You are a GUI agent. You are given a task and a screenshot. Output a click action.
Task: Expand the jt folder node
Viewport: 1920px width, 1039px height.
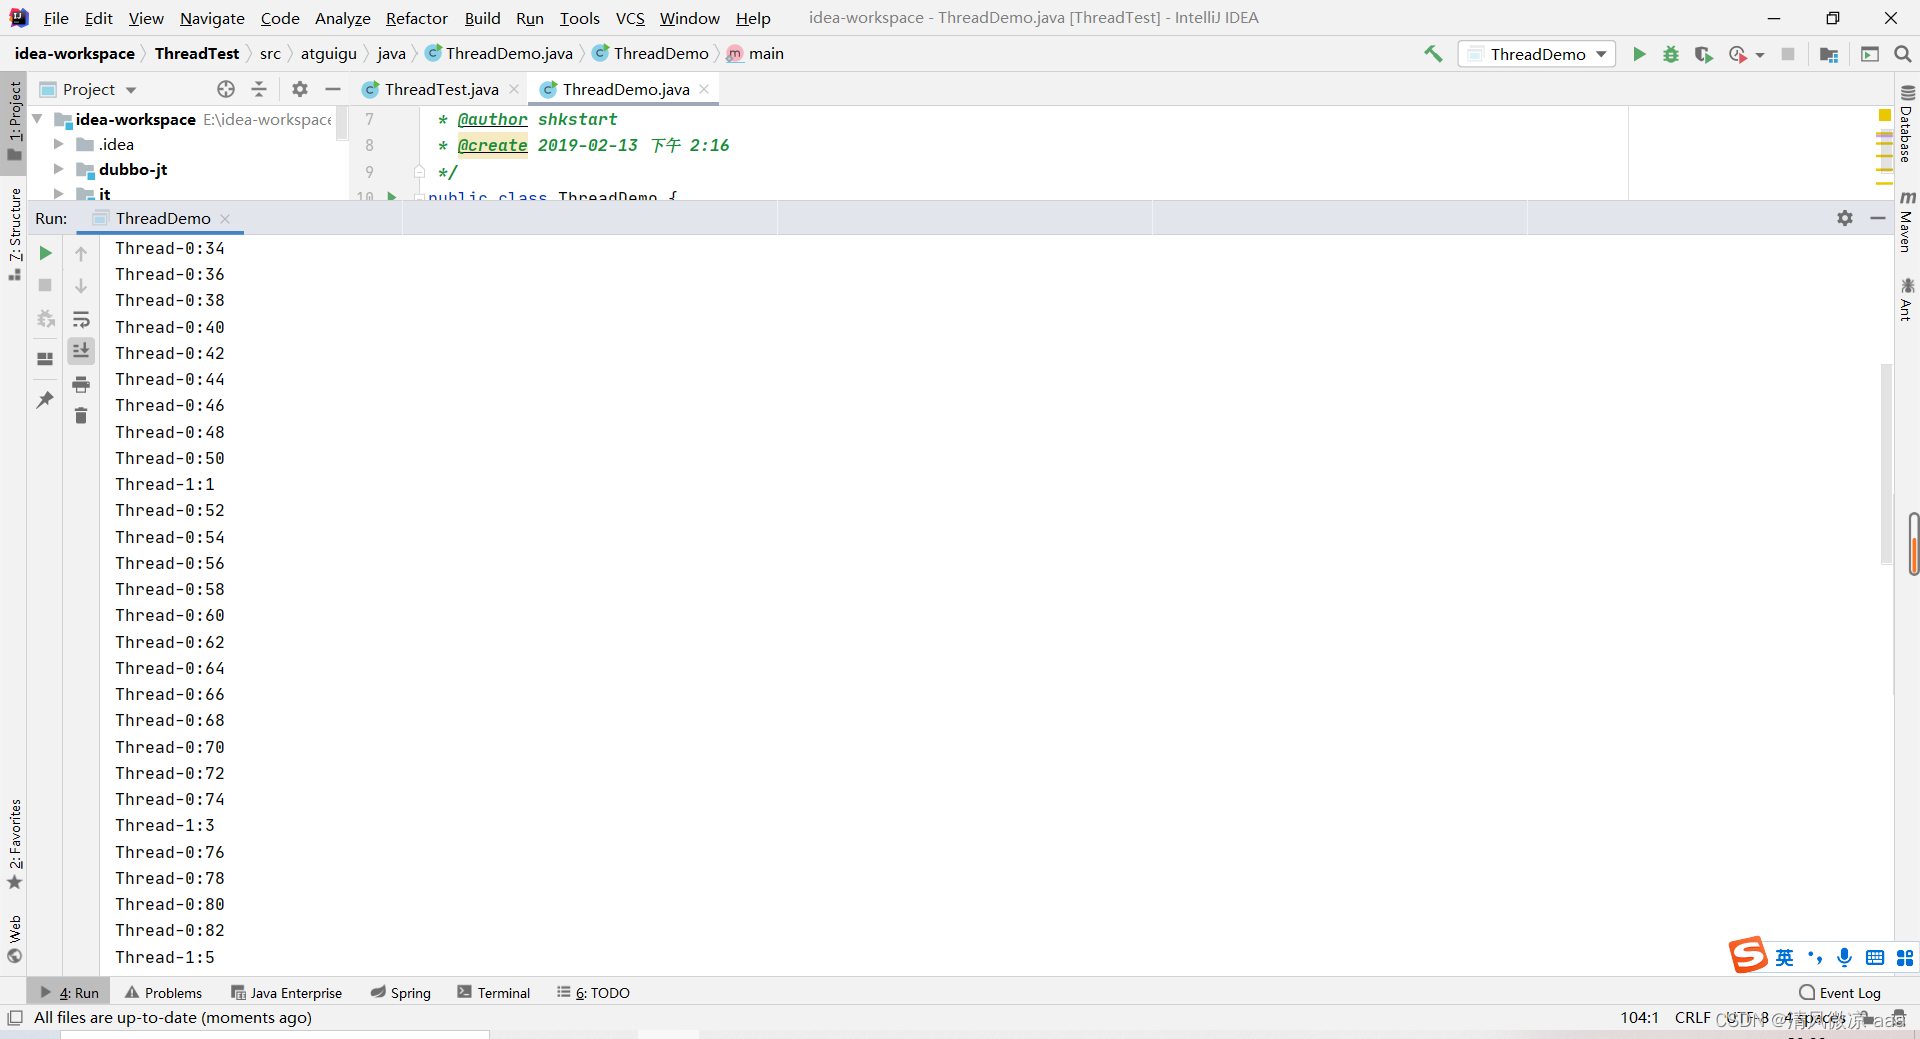click(x=58, y=193)
